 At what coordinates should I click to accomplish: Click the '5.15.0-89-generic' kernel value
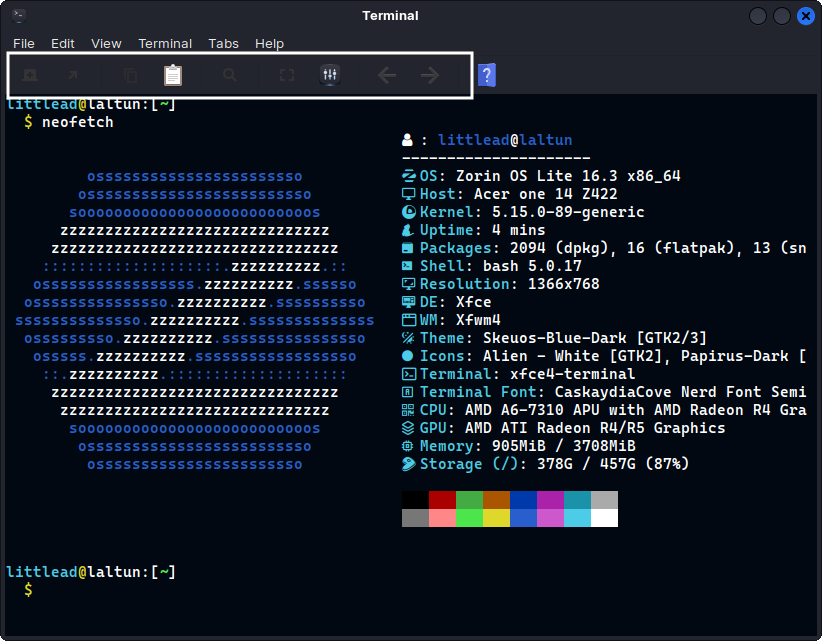click(x=568, y=212)
